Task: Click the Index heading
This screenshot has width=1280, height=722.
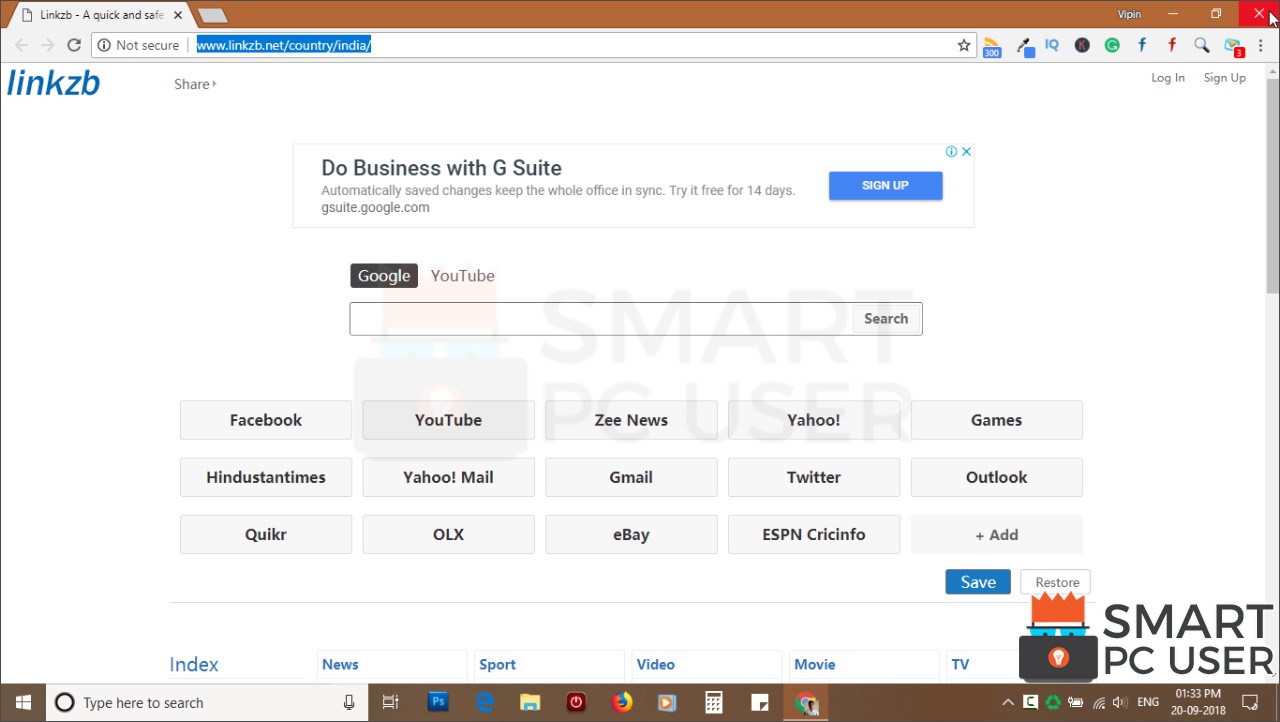Action: 194,665
